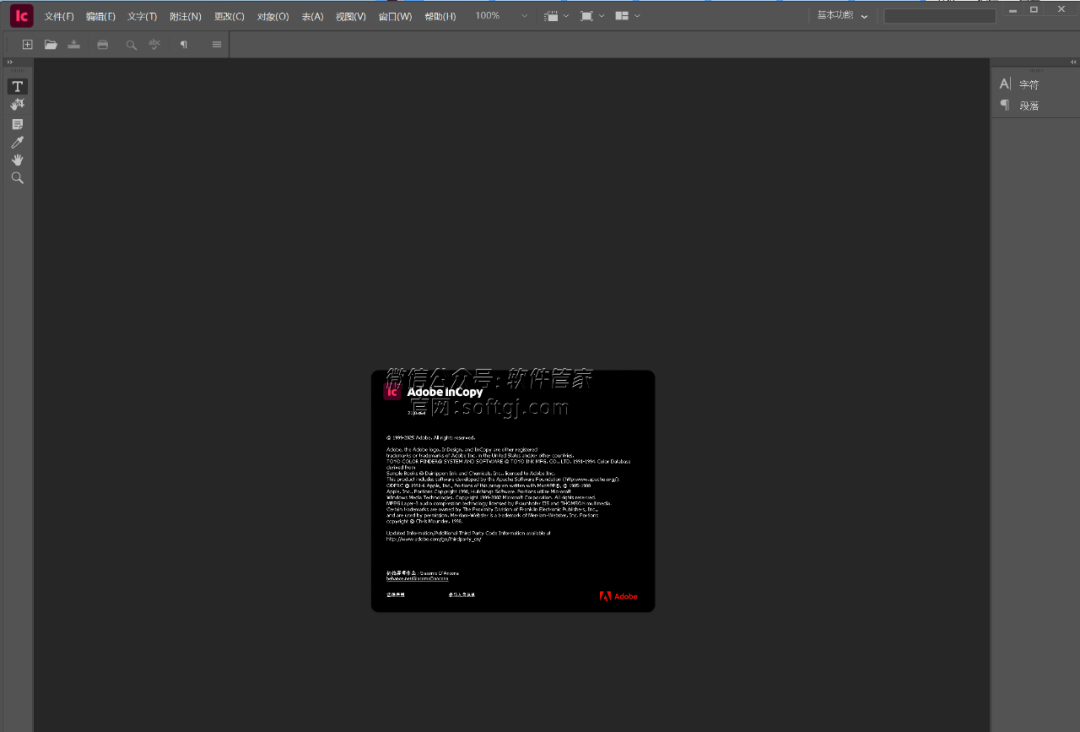
Task: Select the Note tool in toolbox
Action: 17,124
